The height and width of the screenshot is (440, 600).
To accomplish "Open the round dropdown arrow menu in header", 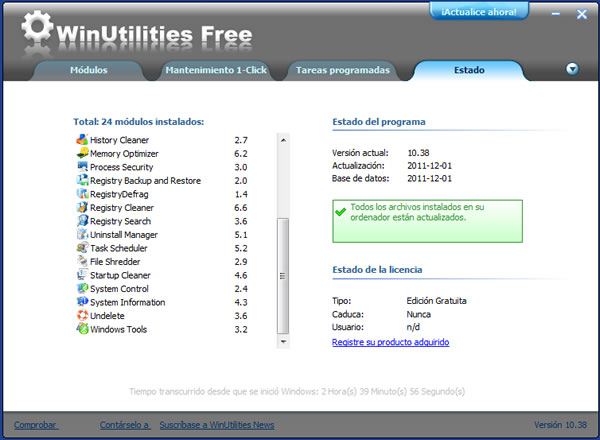I will [572, 69].
